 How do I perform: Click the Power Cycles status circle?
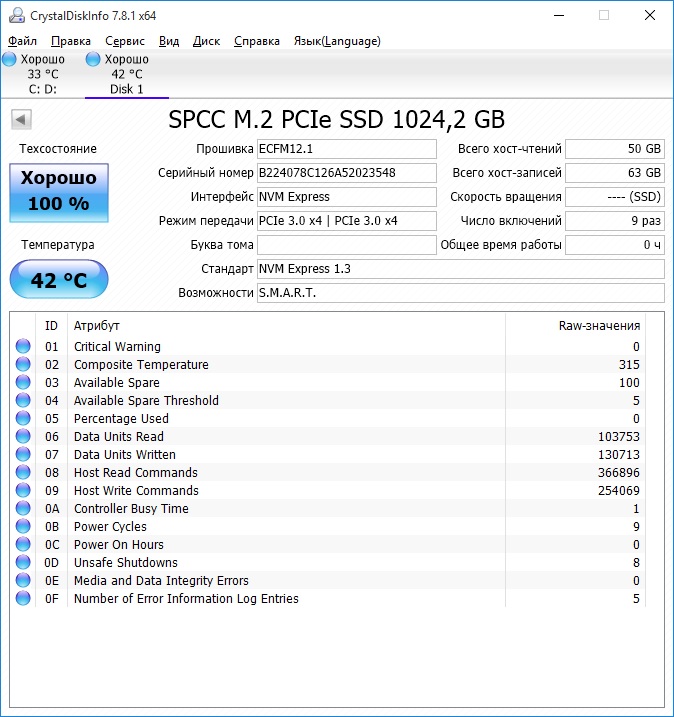tap(23, 526)
